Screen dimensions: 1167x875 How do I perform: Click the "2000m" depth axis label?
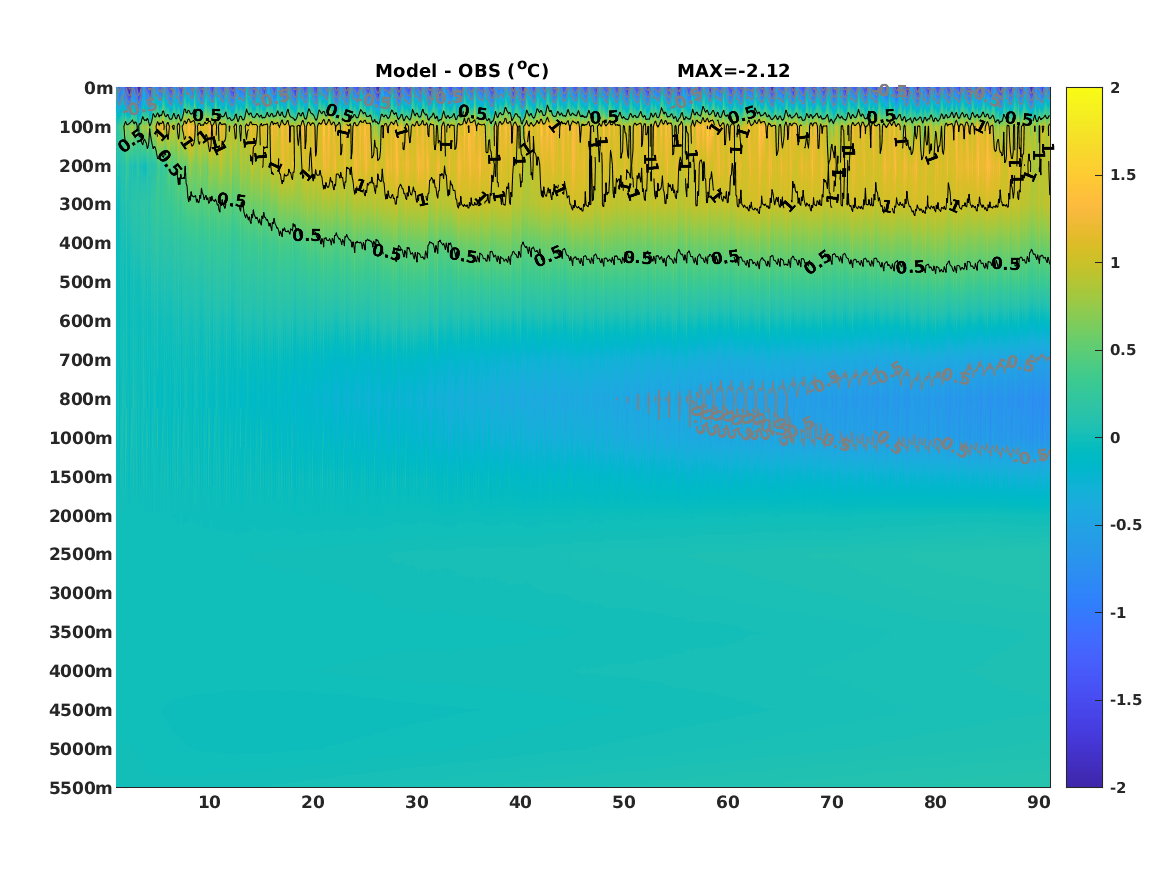tap(81, 516)
